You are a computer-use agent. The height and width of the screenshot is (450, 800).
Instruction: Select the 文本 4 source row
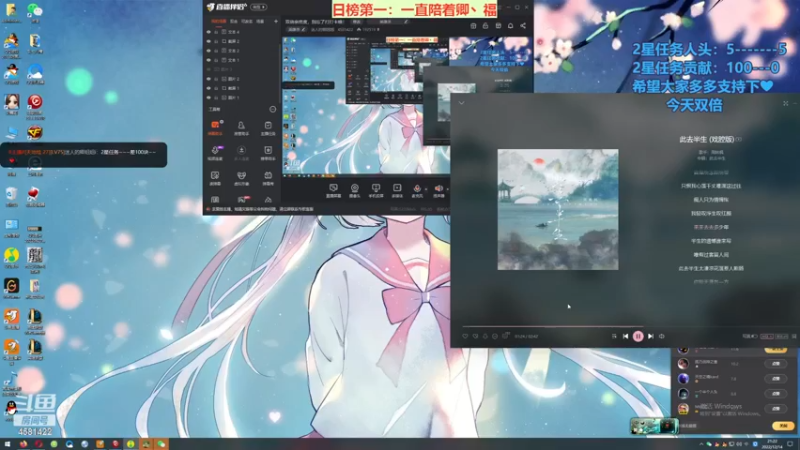pos(242,32)
